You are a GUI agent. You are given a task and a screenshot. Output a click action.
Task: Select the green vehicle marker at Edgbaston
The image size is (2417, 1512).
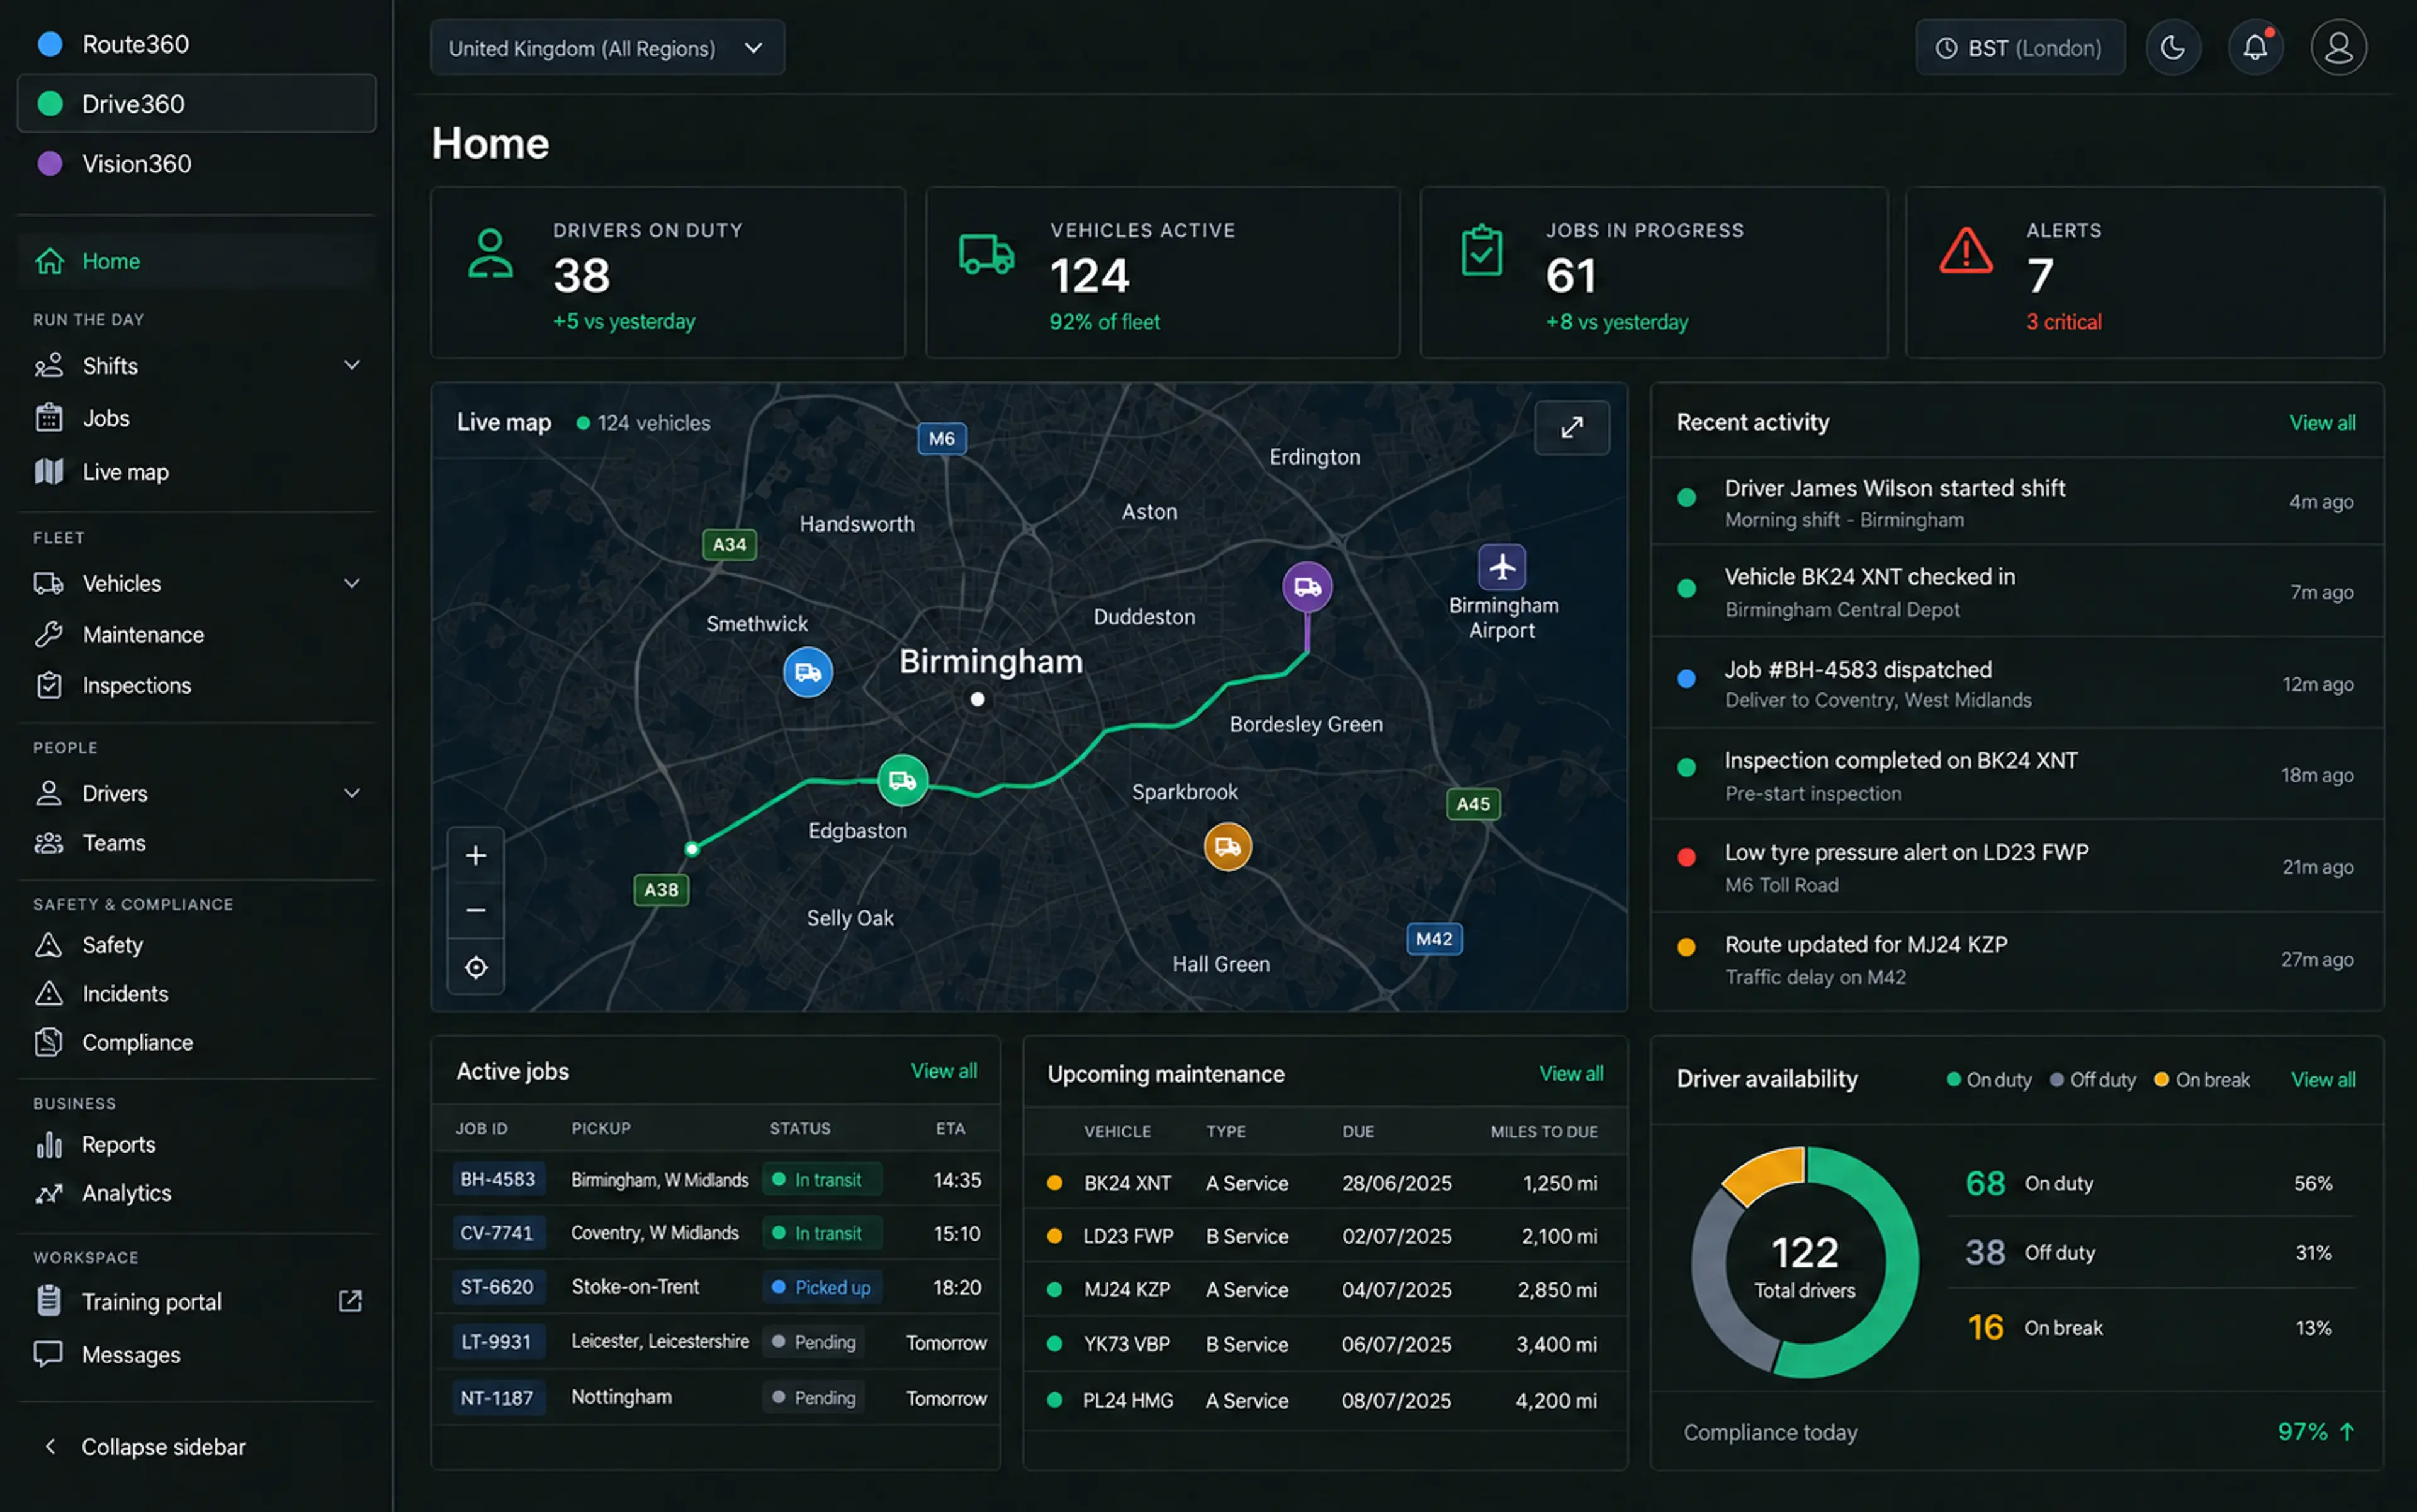coord(903,780)
